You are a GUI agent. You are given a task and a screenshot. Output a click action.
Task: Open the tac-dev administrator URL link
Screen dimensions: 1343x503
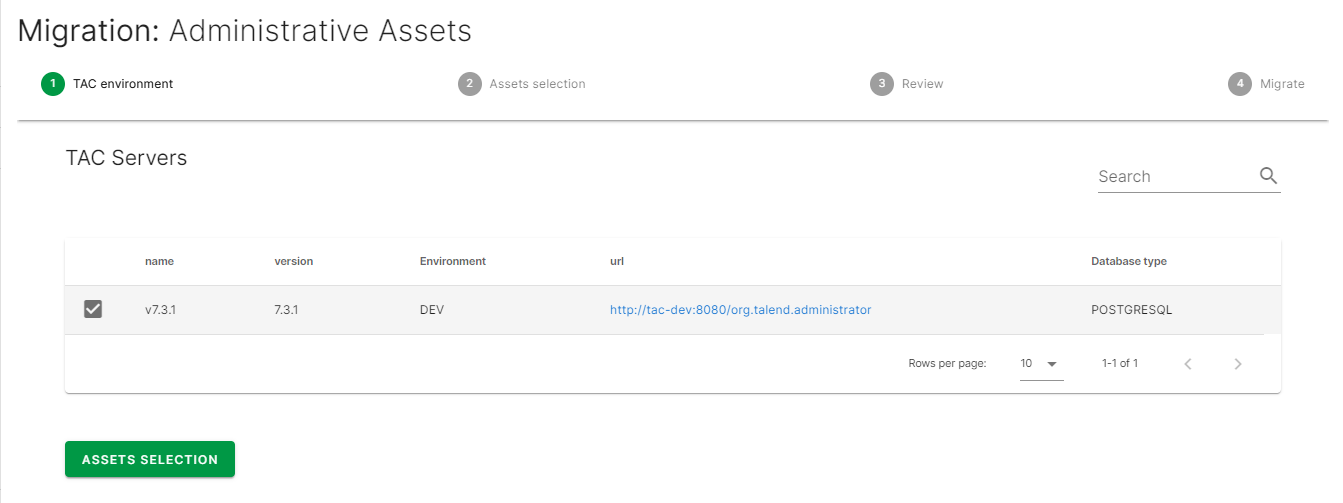(x=740, y=310)
